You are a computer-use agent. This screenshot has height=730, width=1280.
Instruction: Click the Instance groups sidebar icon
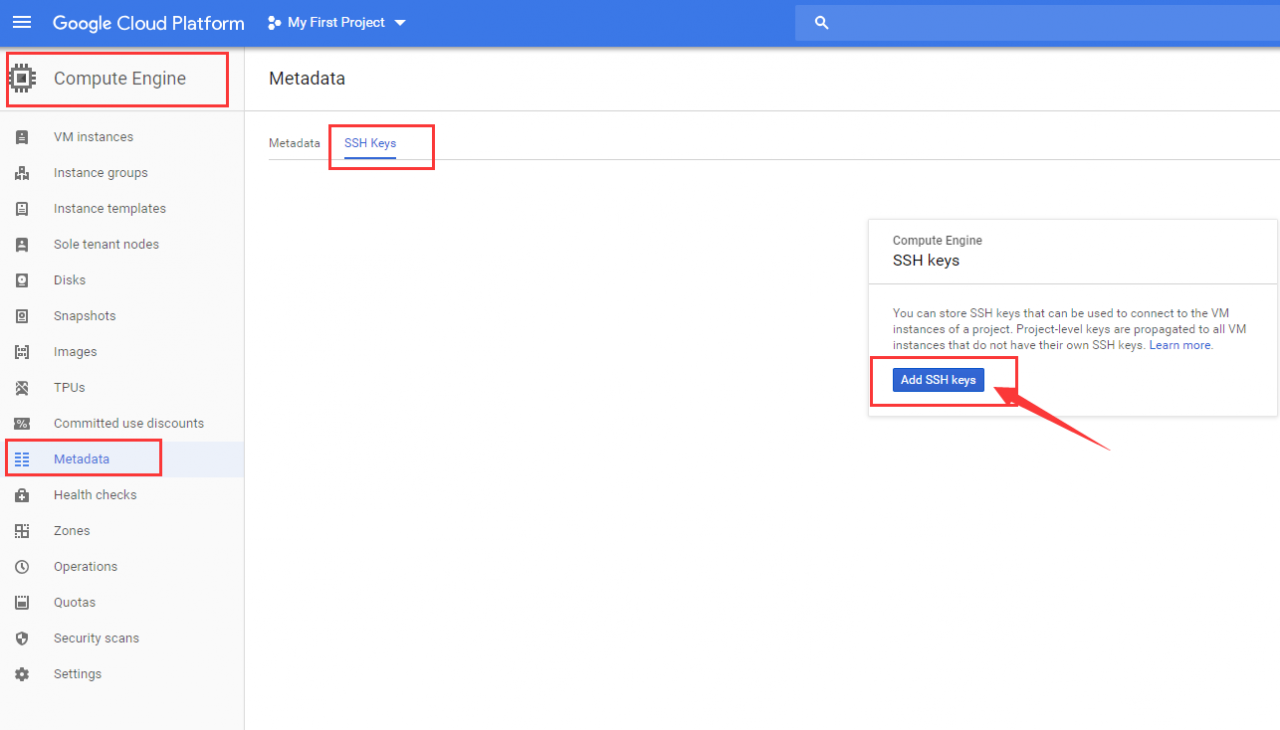click(22, 173)
